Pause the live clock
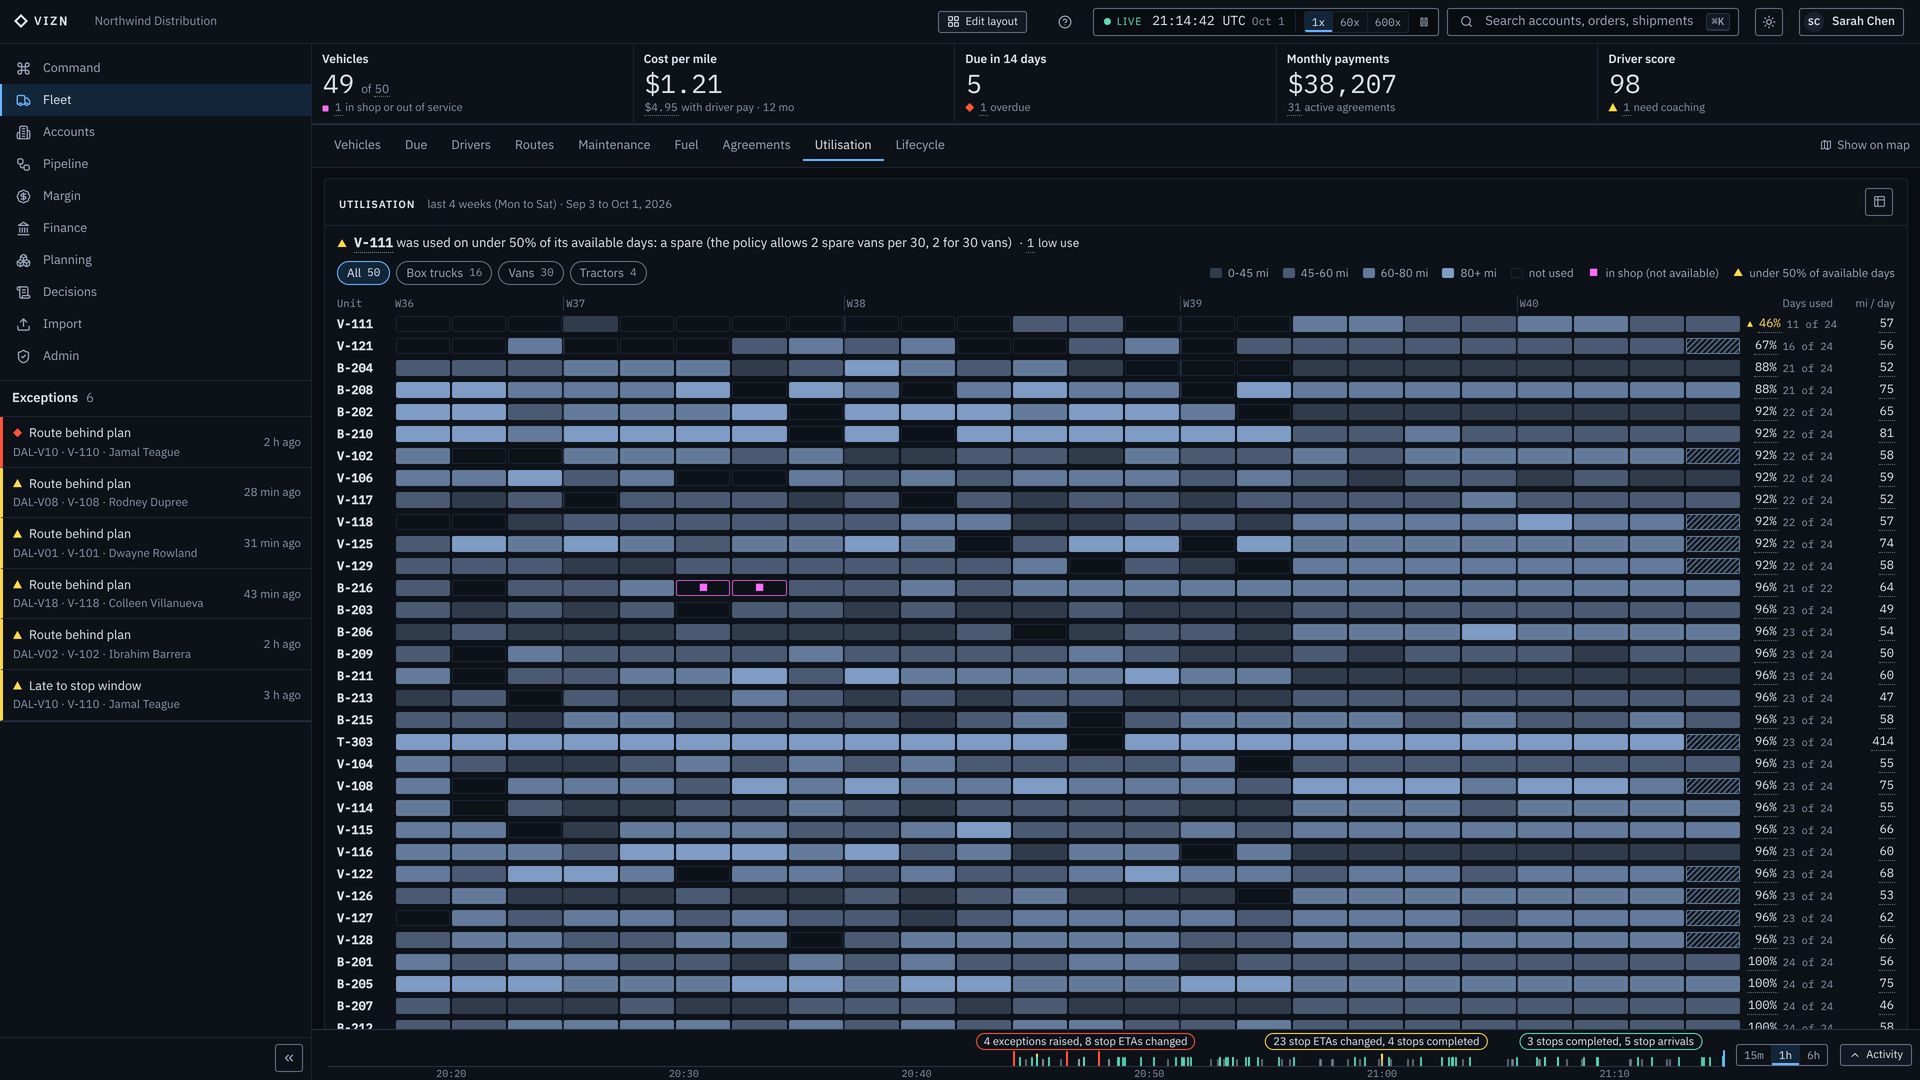Viewport: 1920px width, 1080px height. tap(1424, 22)
